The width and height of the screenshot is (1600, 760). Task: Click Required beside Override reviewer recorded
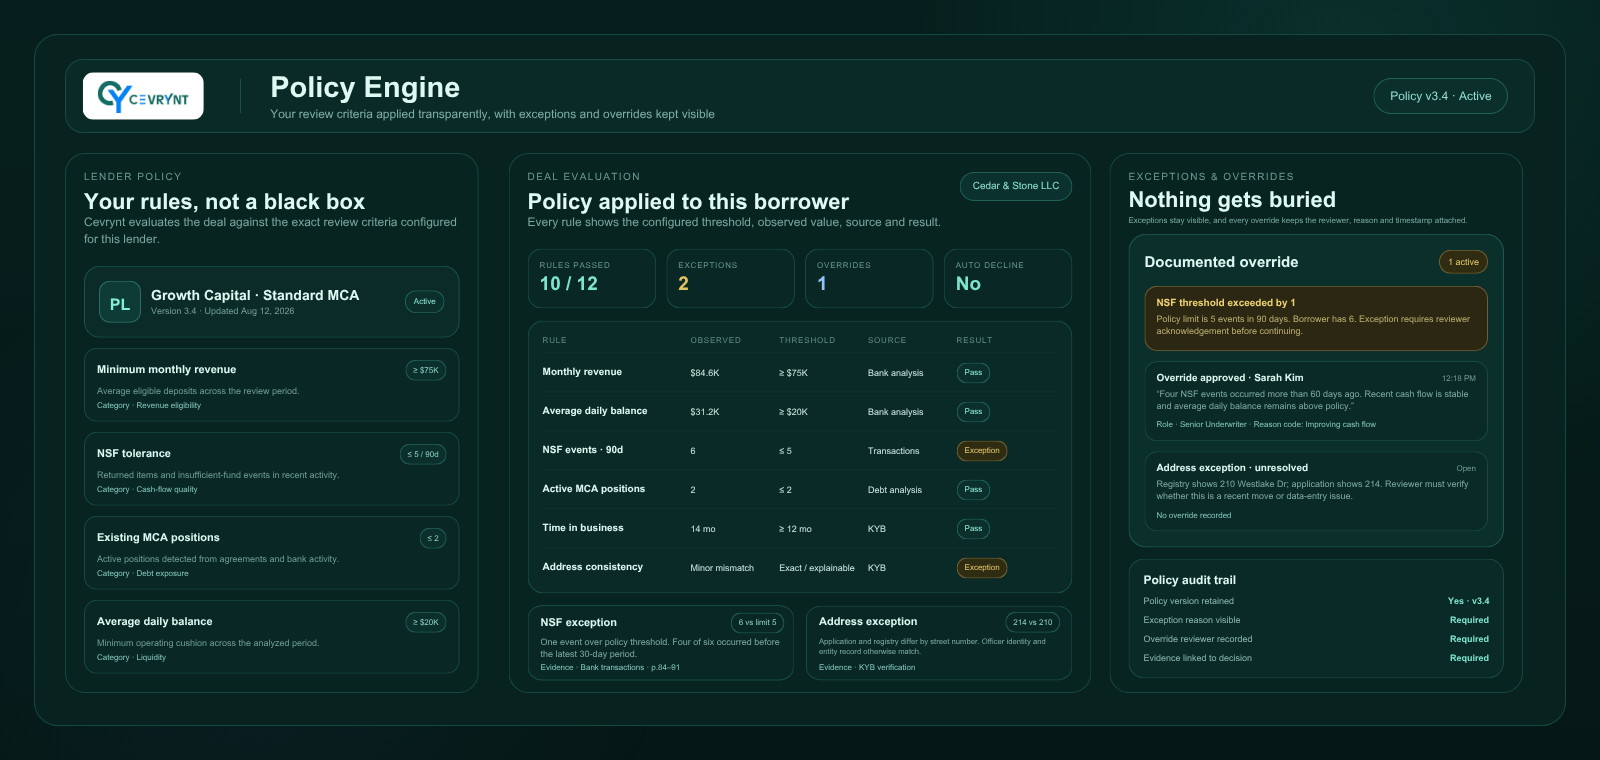coord(1469,639)
